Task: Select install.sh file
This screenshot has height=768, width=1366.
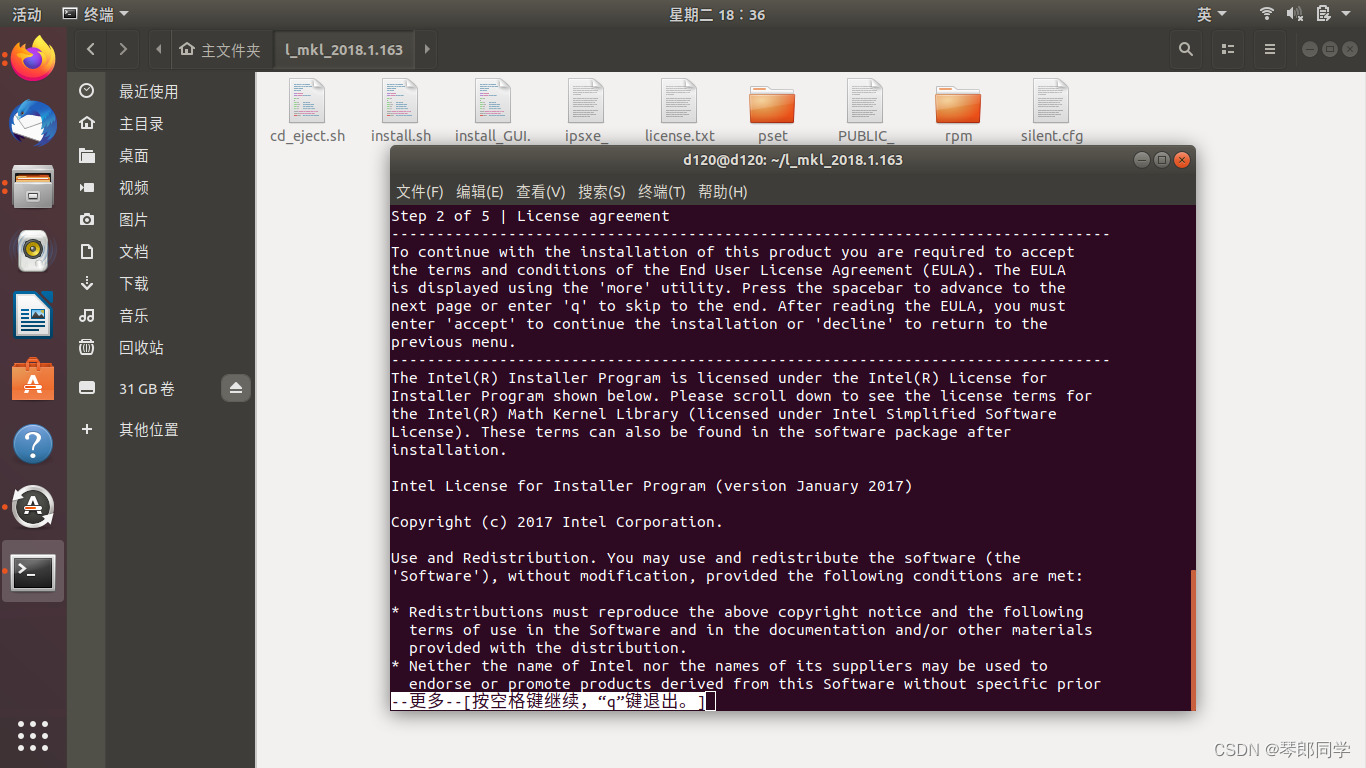Action: (x=400, y=111)
